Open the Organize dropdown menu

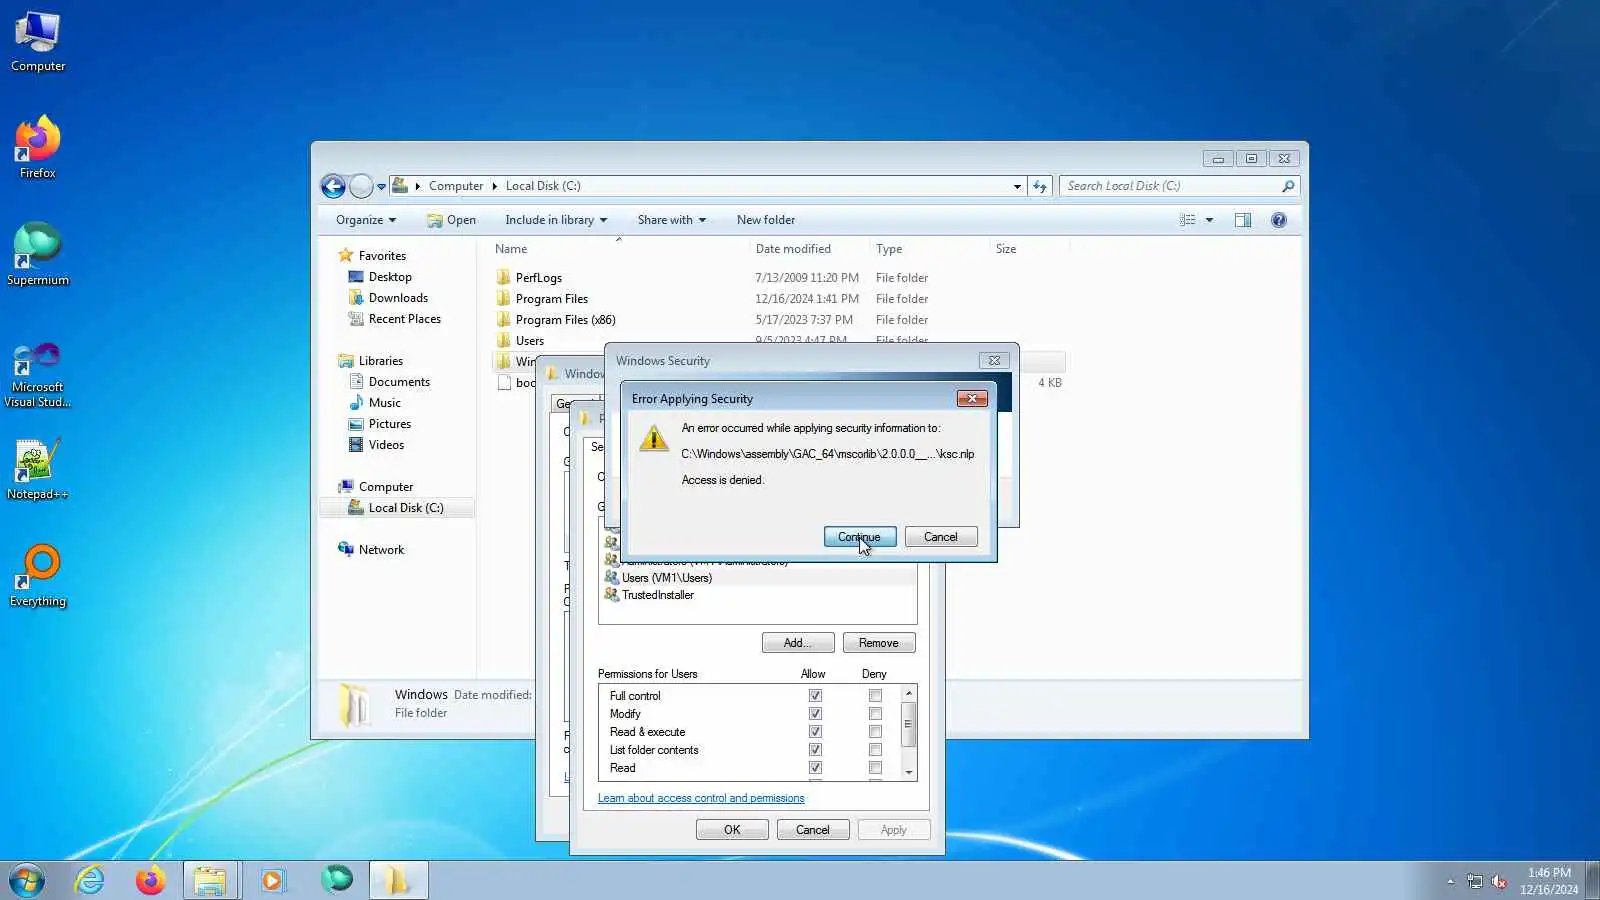coord(366,220)
